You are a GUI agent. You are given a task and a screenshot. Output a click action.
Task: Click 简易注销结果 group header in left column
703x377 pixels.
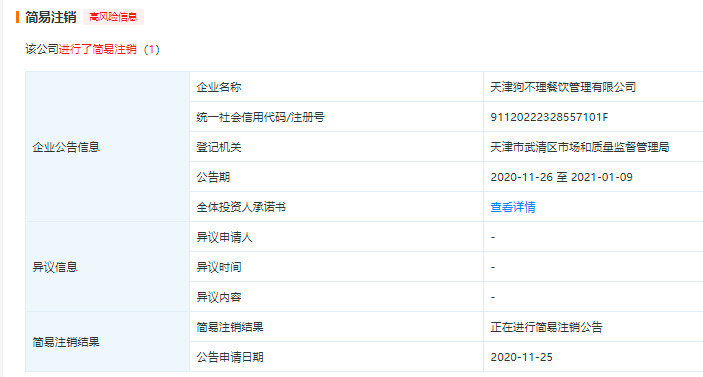108,342
